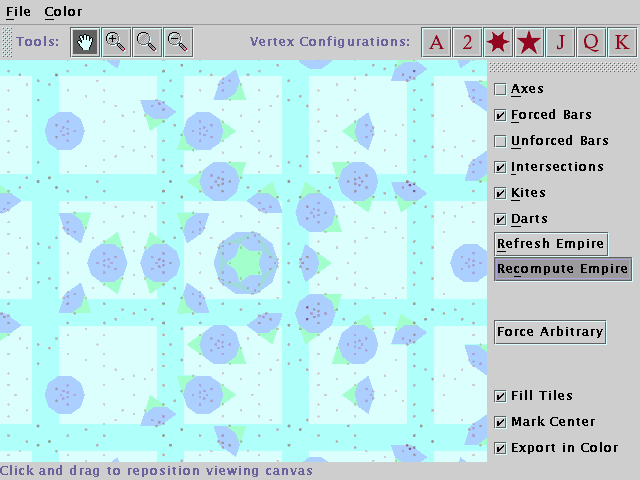Viewport: 640px width, 480px height.
Task: Choose the Sun (many-pointed star) vertex configuration
Action: click(498, 42)
